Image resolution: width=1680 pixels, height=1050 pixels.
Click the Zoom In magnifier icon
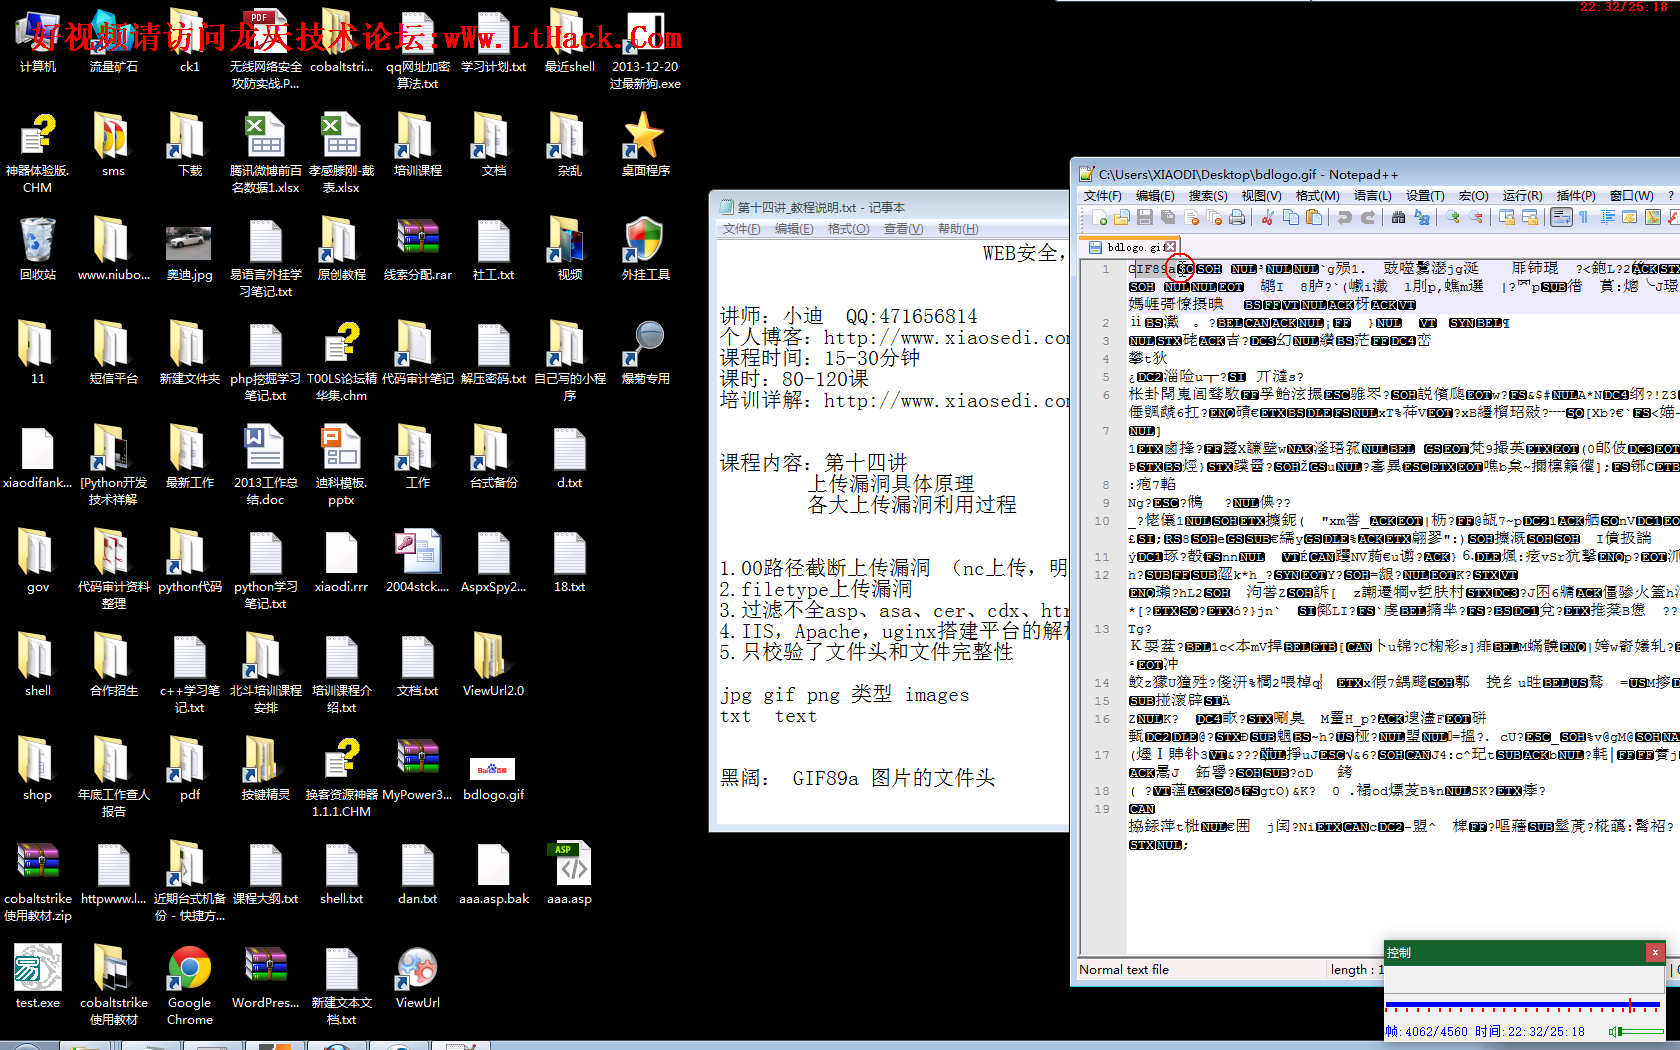[x=1452, y=217]
